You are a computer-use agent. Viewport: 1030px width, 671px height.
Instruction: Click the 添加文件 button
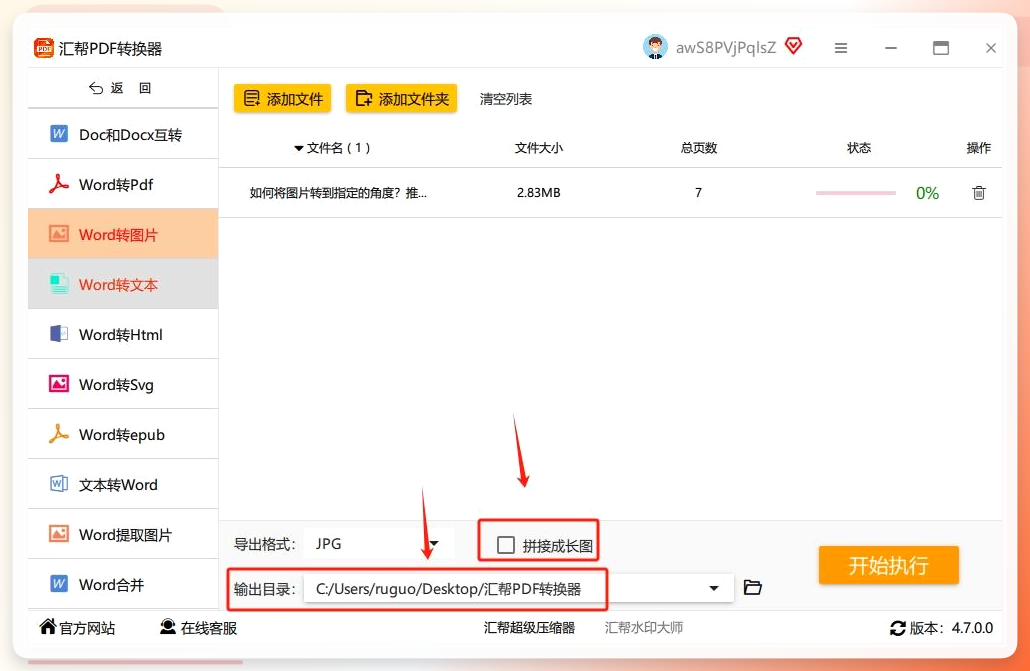[x=282, y=99]
